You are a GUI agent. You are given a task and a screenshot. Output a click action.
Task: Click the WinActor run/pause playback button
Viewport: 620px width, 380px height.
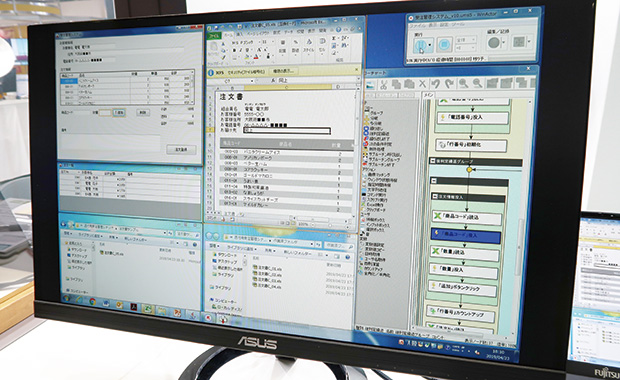click(x=420, y=45)
